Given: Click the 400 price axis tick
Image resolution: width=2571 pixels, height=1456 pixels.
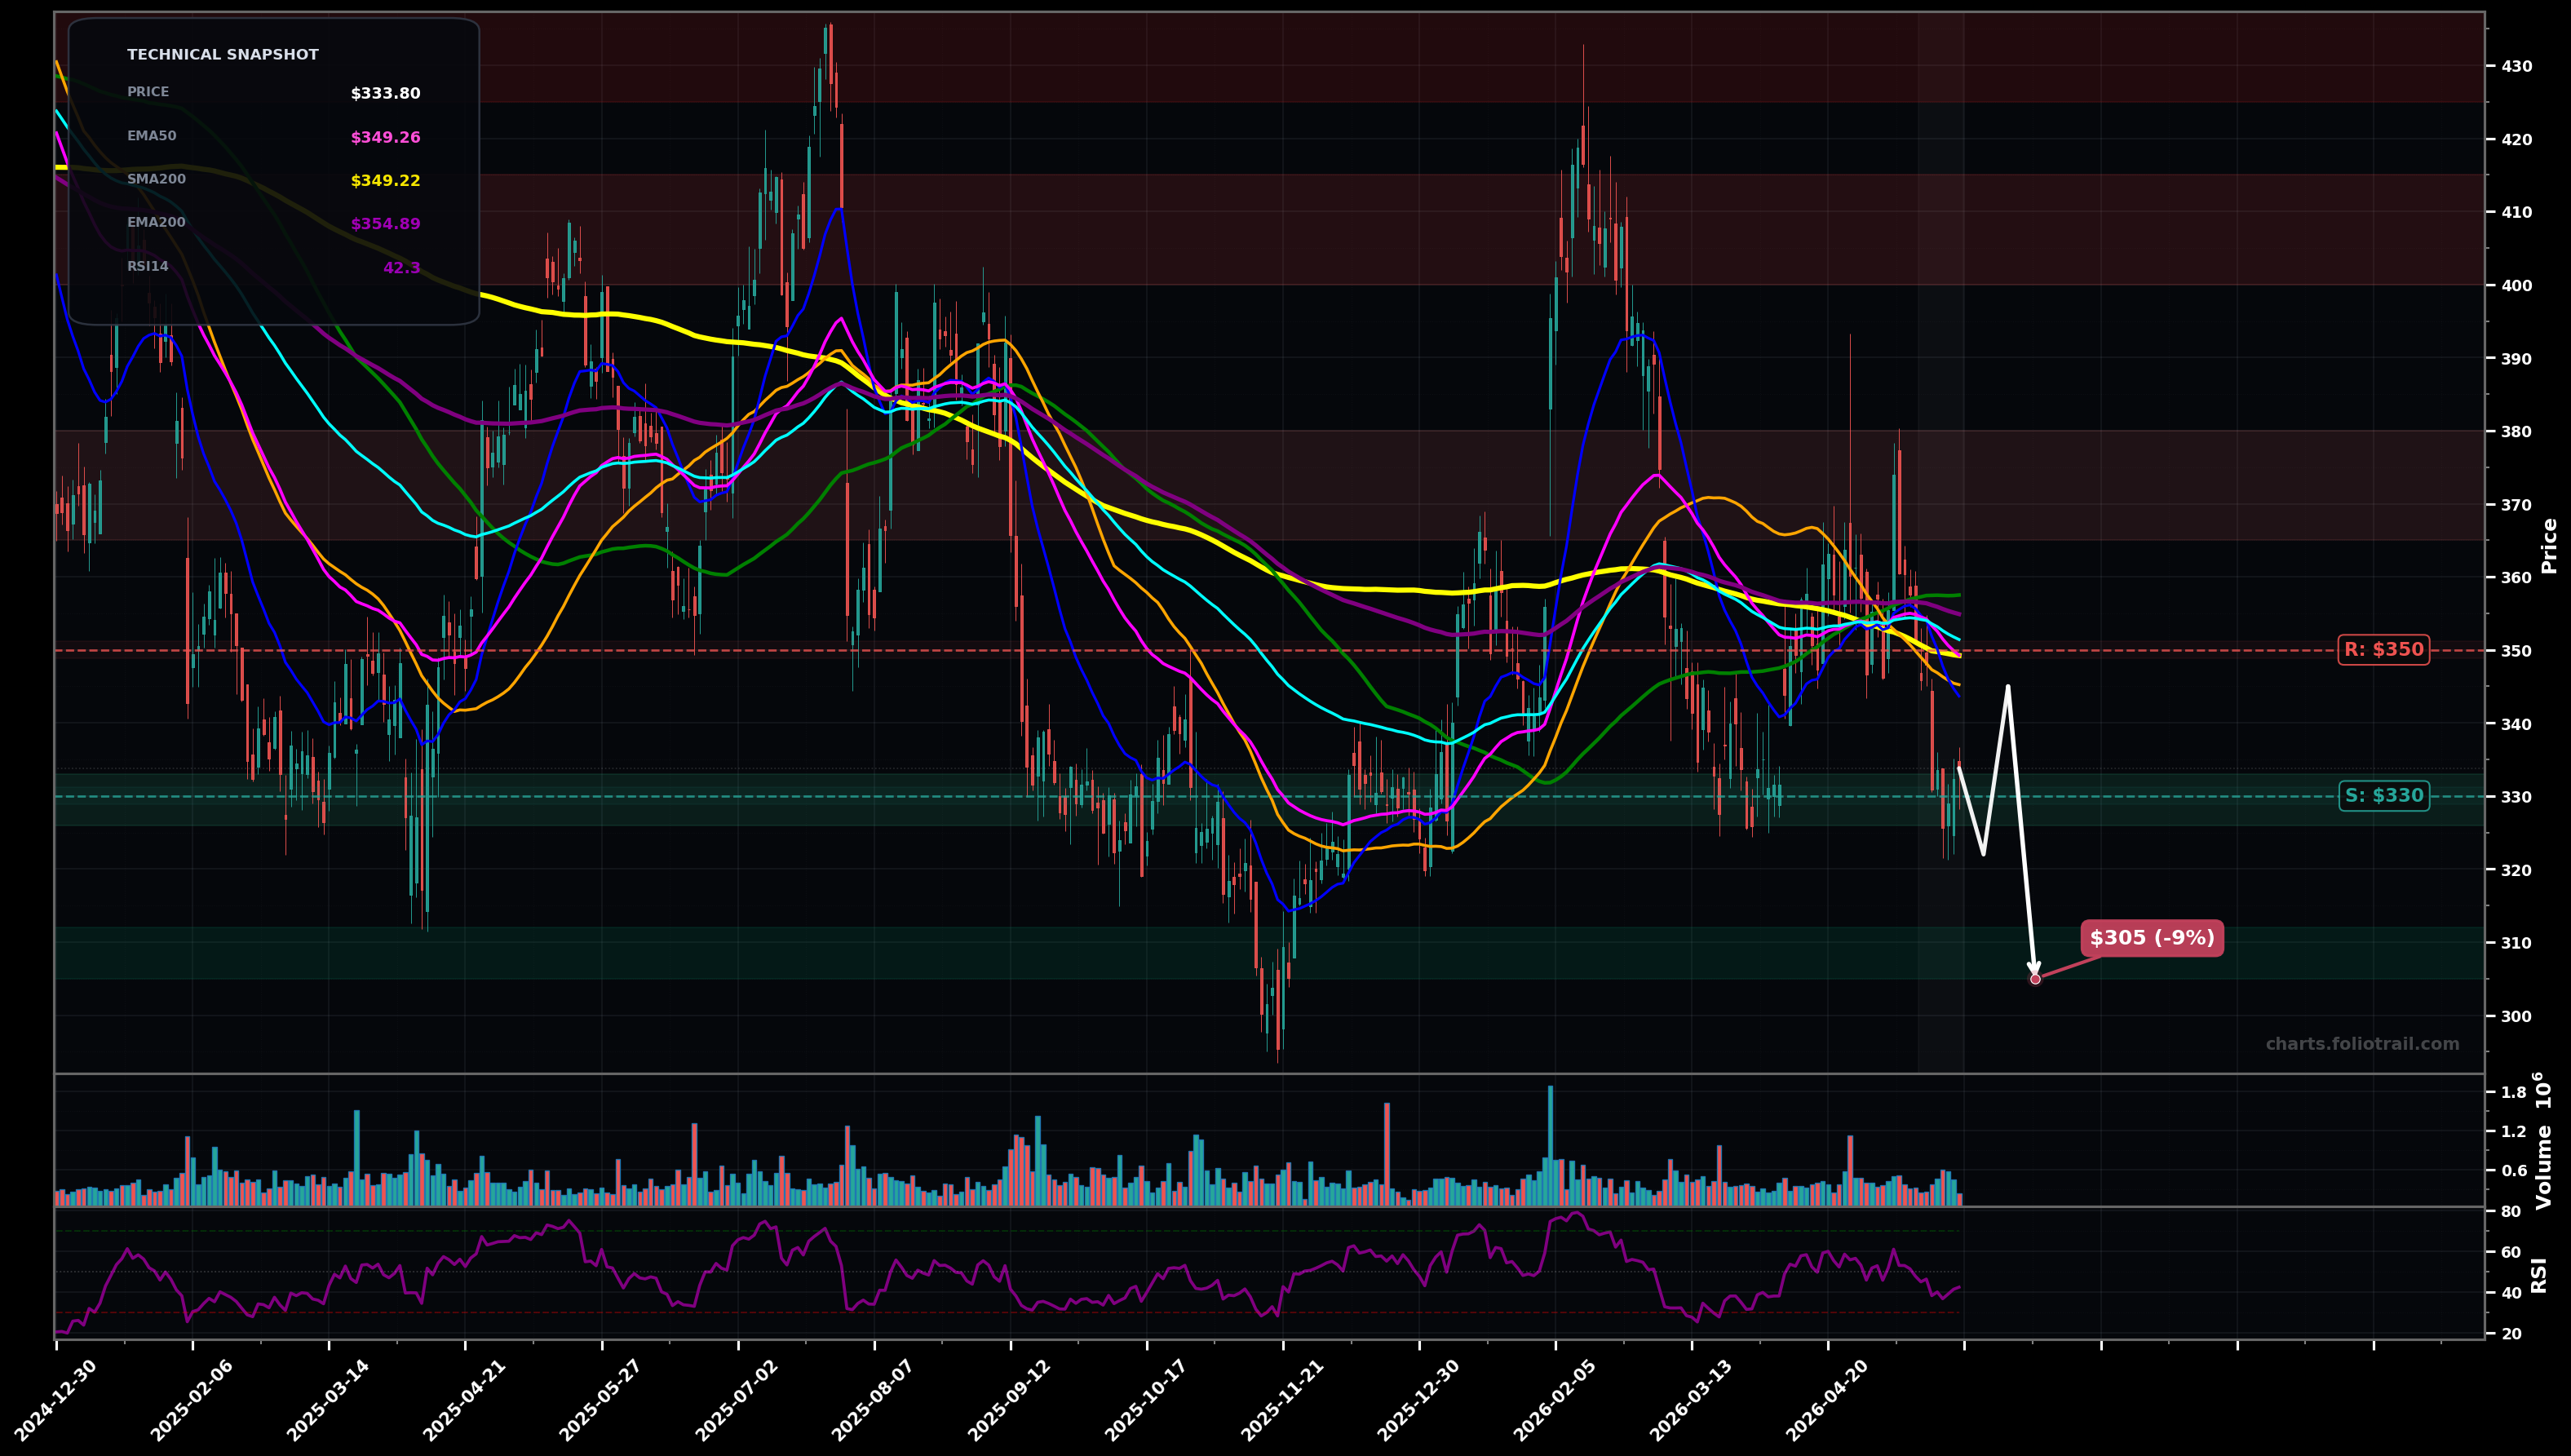Looking at the screenshot, I should pyautogui.click(x=2516, y=286).
